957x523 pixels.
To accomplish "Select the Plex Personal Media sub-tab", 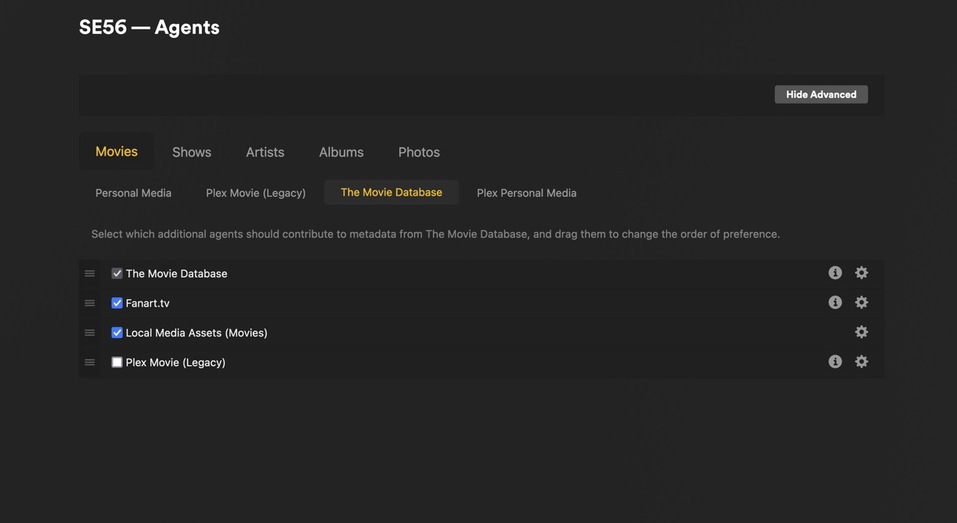I will [x=527, y=193].
